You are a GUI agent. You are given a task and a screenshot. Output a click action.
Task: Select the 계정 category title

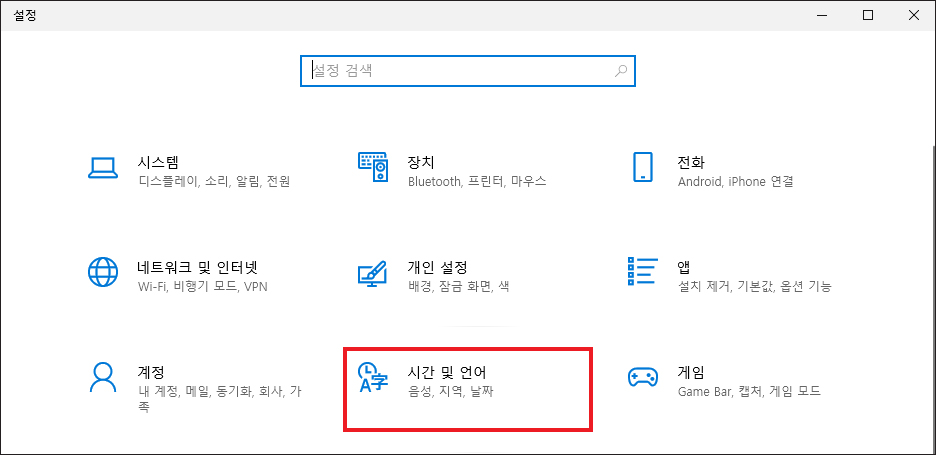(151, 372)
